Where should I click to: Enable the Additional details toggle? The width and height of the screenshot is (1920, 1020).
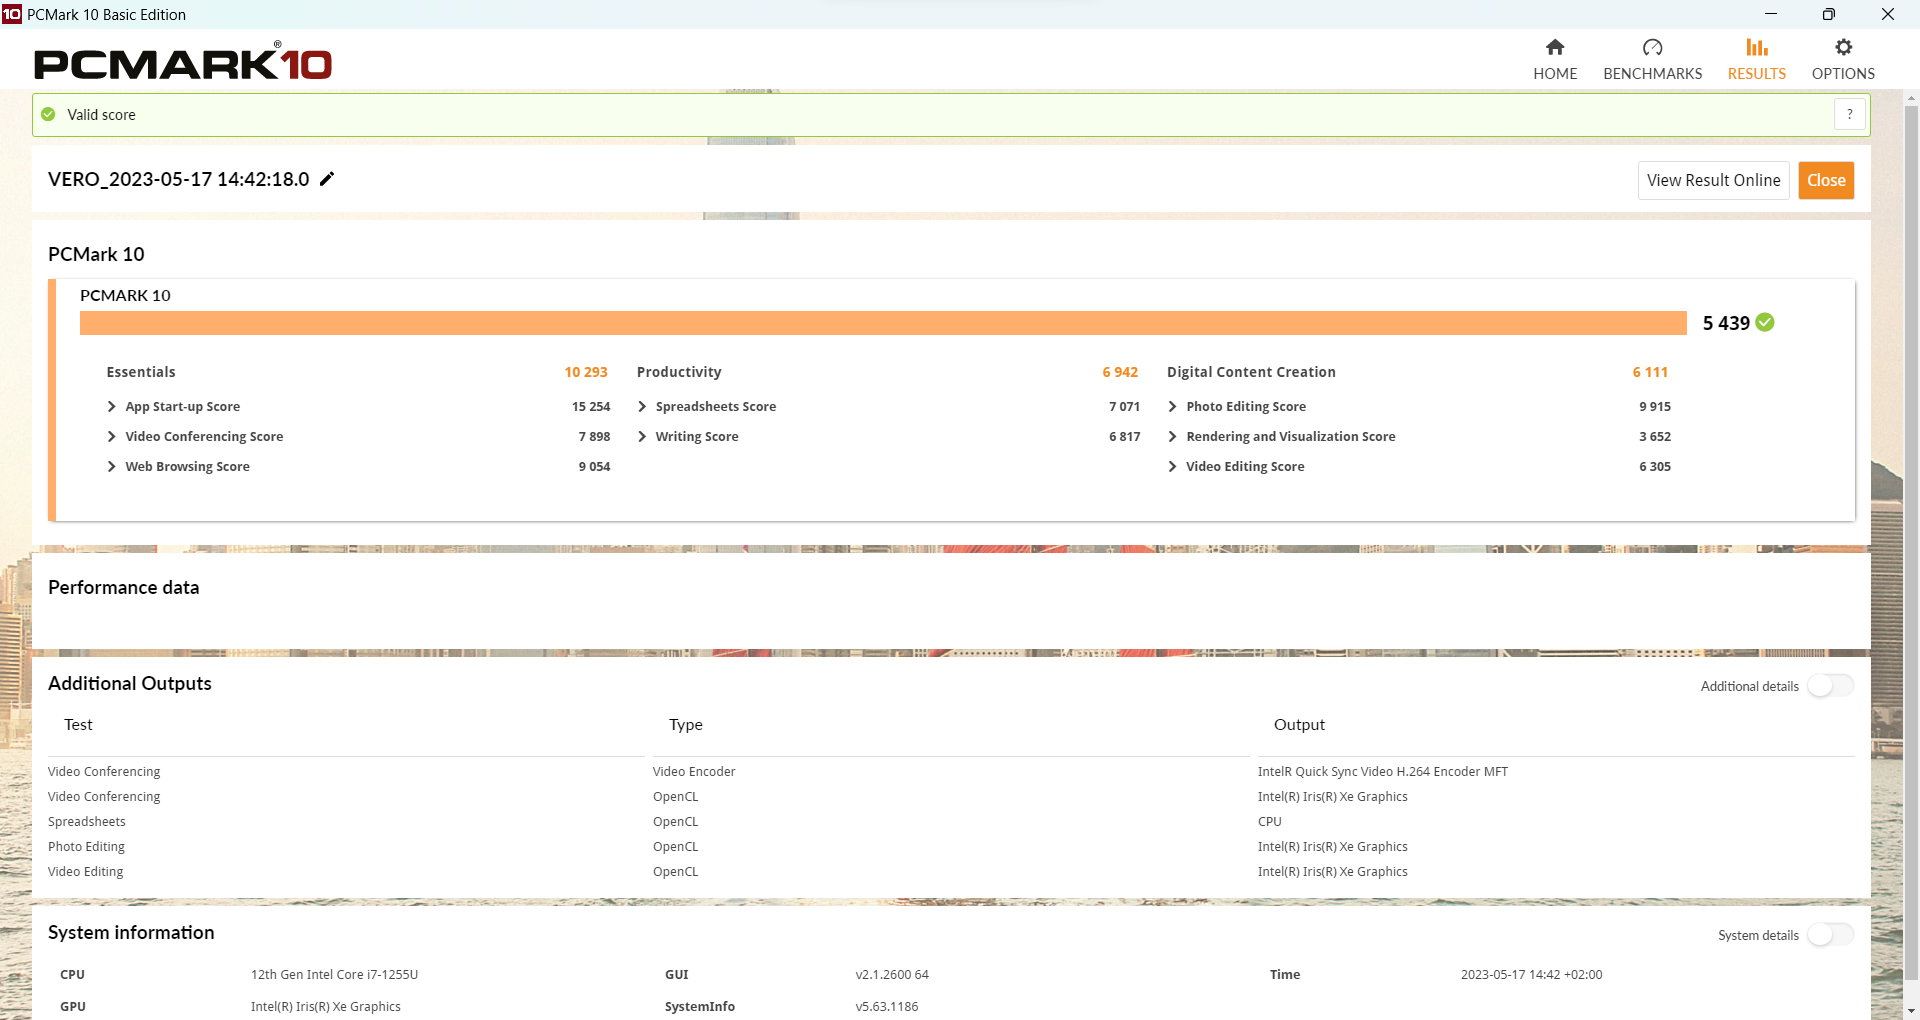[1830, 686]
